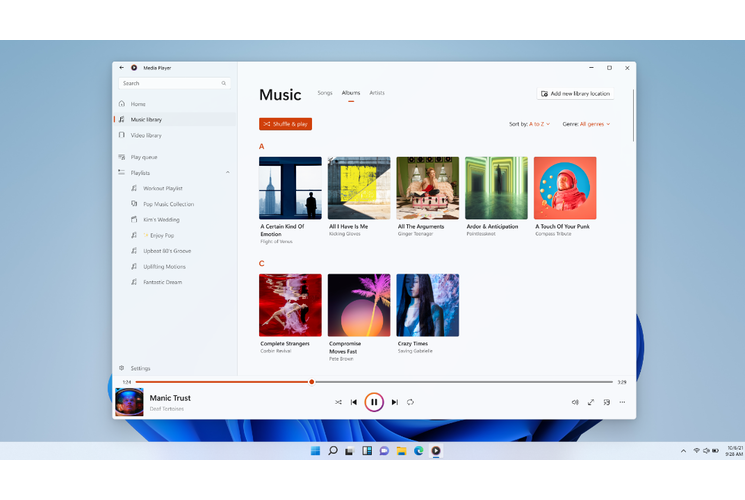Click artist name Ginger Teenager
This screenshot has width=745, height=500.
(415, 234)
